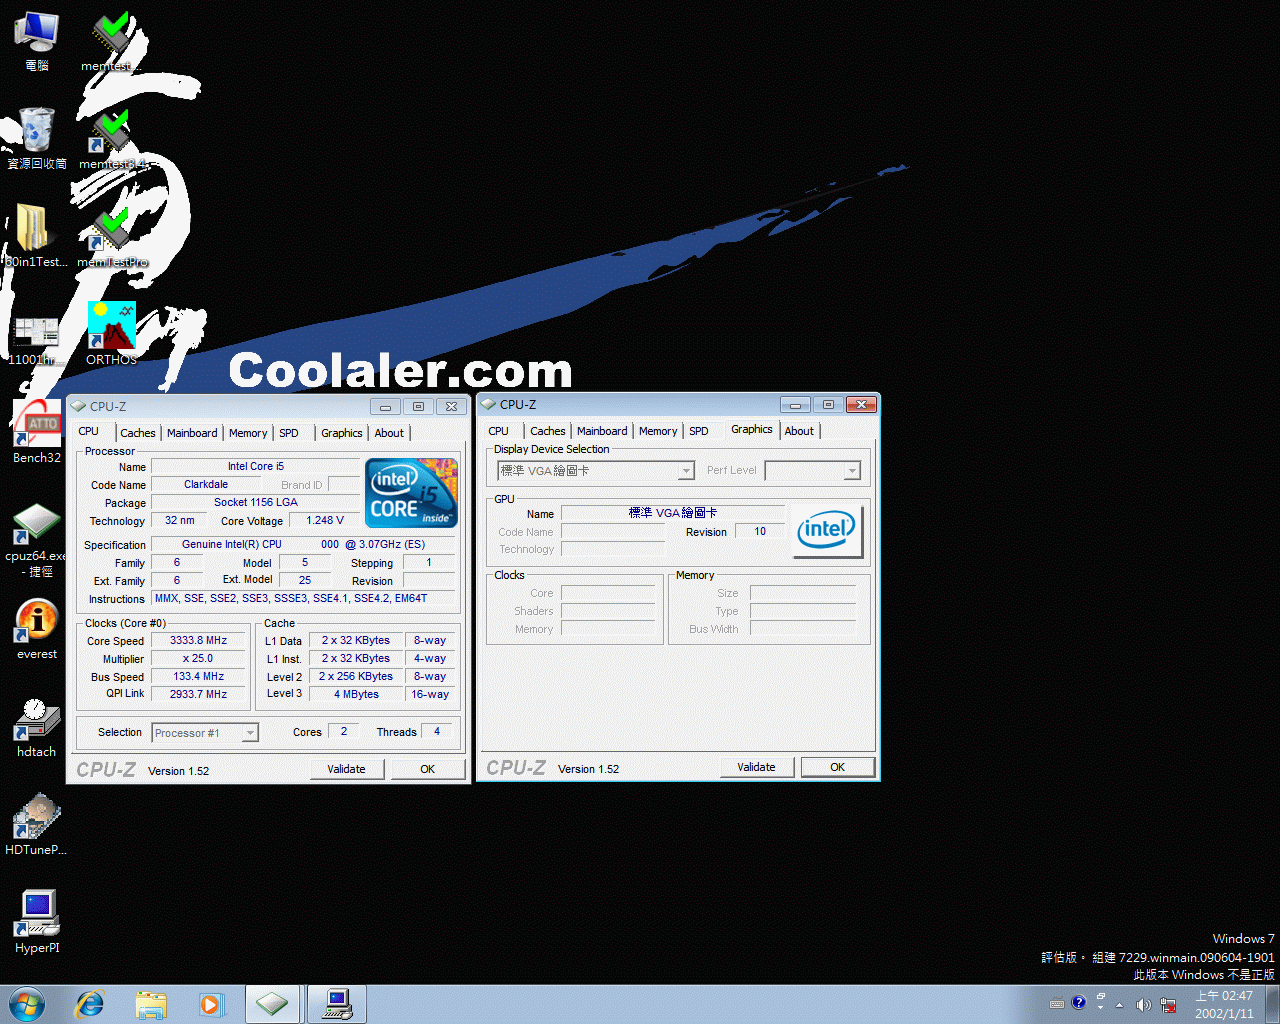Select the computer-monitor app taskbar button
The width and height of the screenshot is (1280, 1024).
point(336,1004)
